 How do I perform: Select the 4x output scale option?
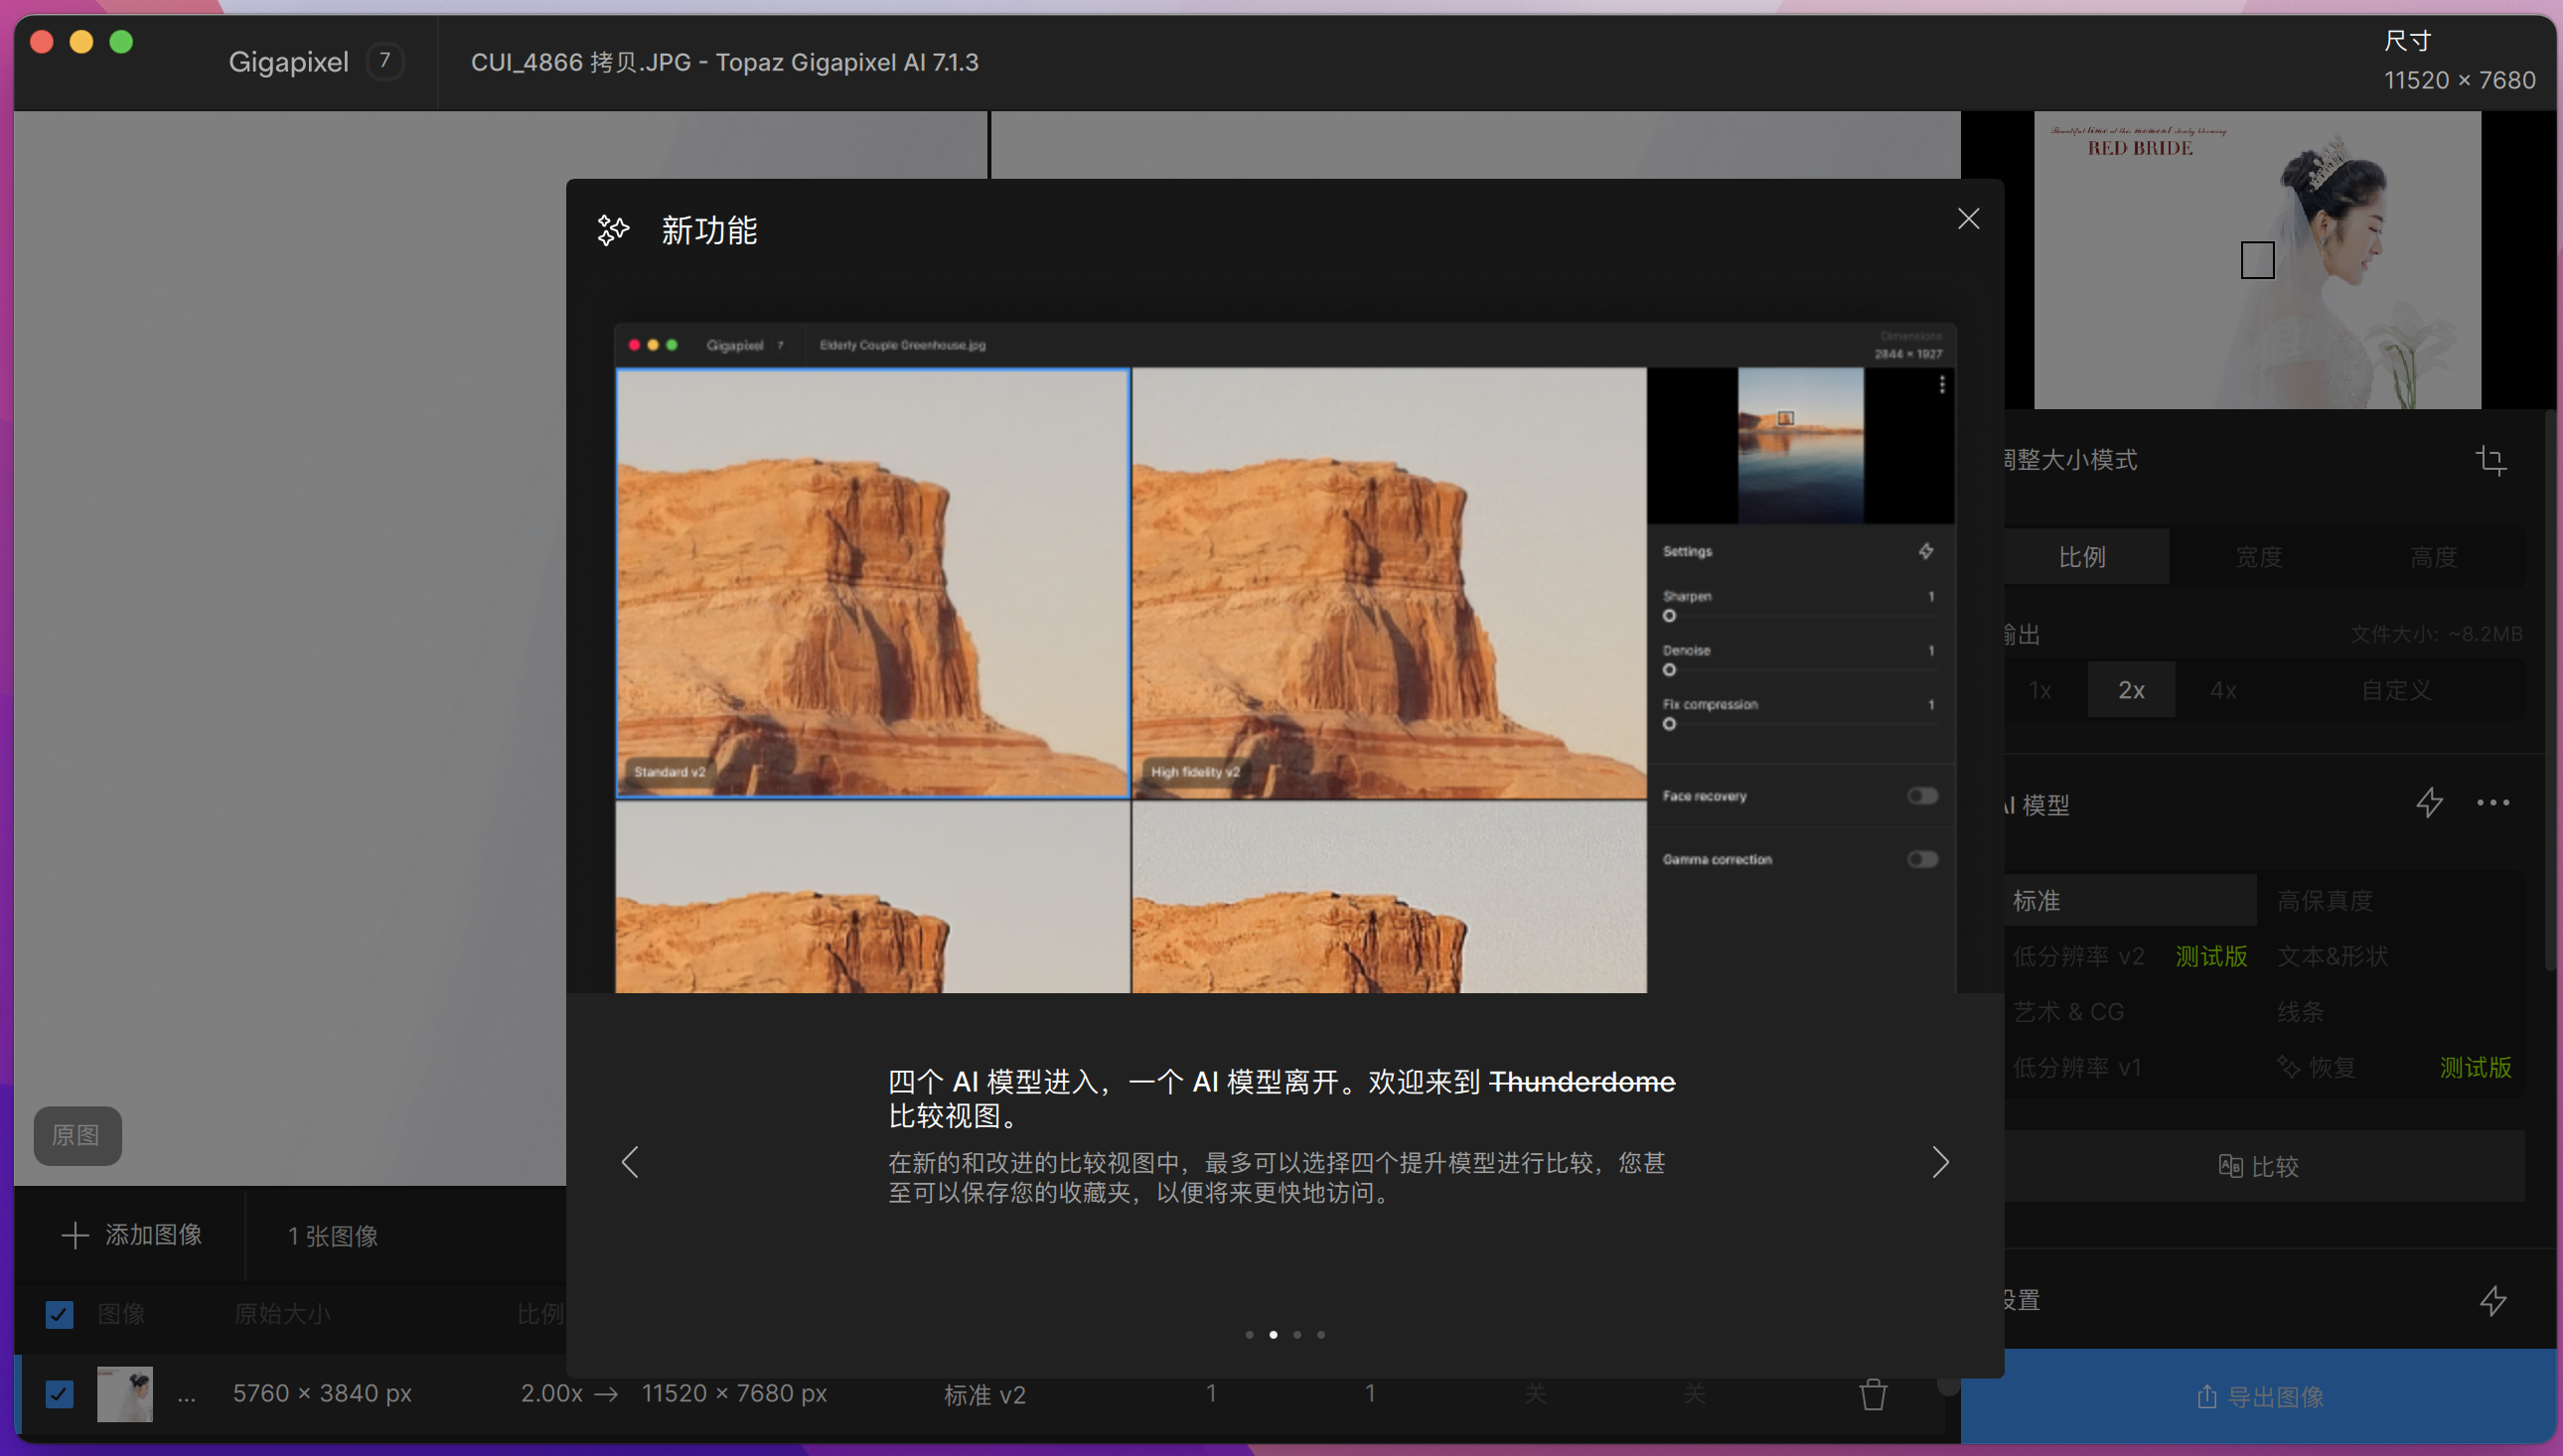pos(2223,690)
